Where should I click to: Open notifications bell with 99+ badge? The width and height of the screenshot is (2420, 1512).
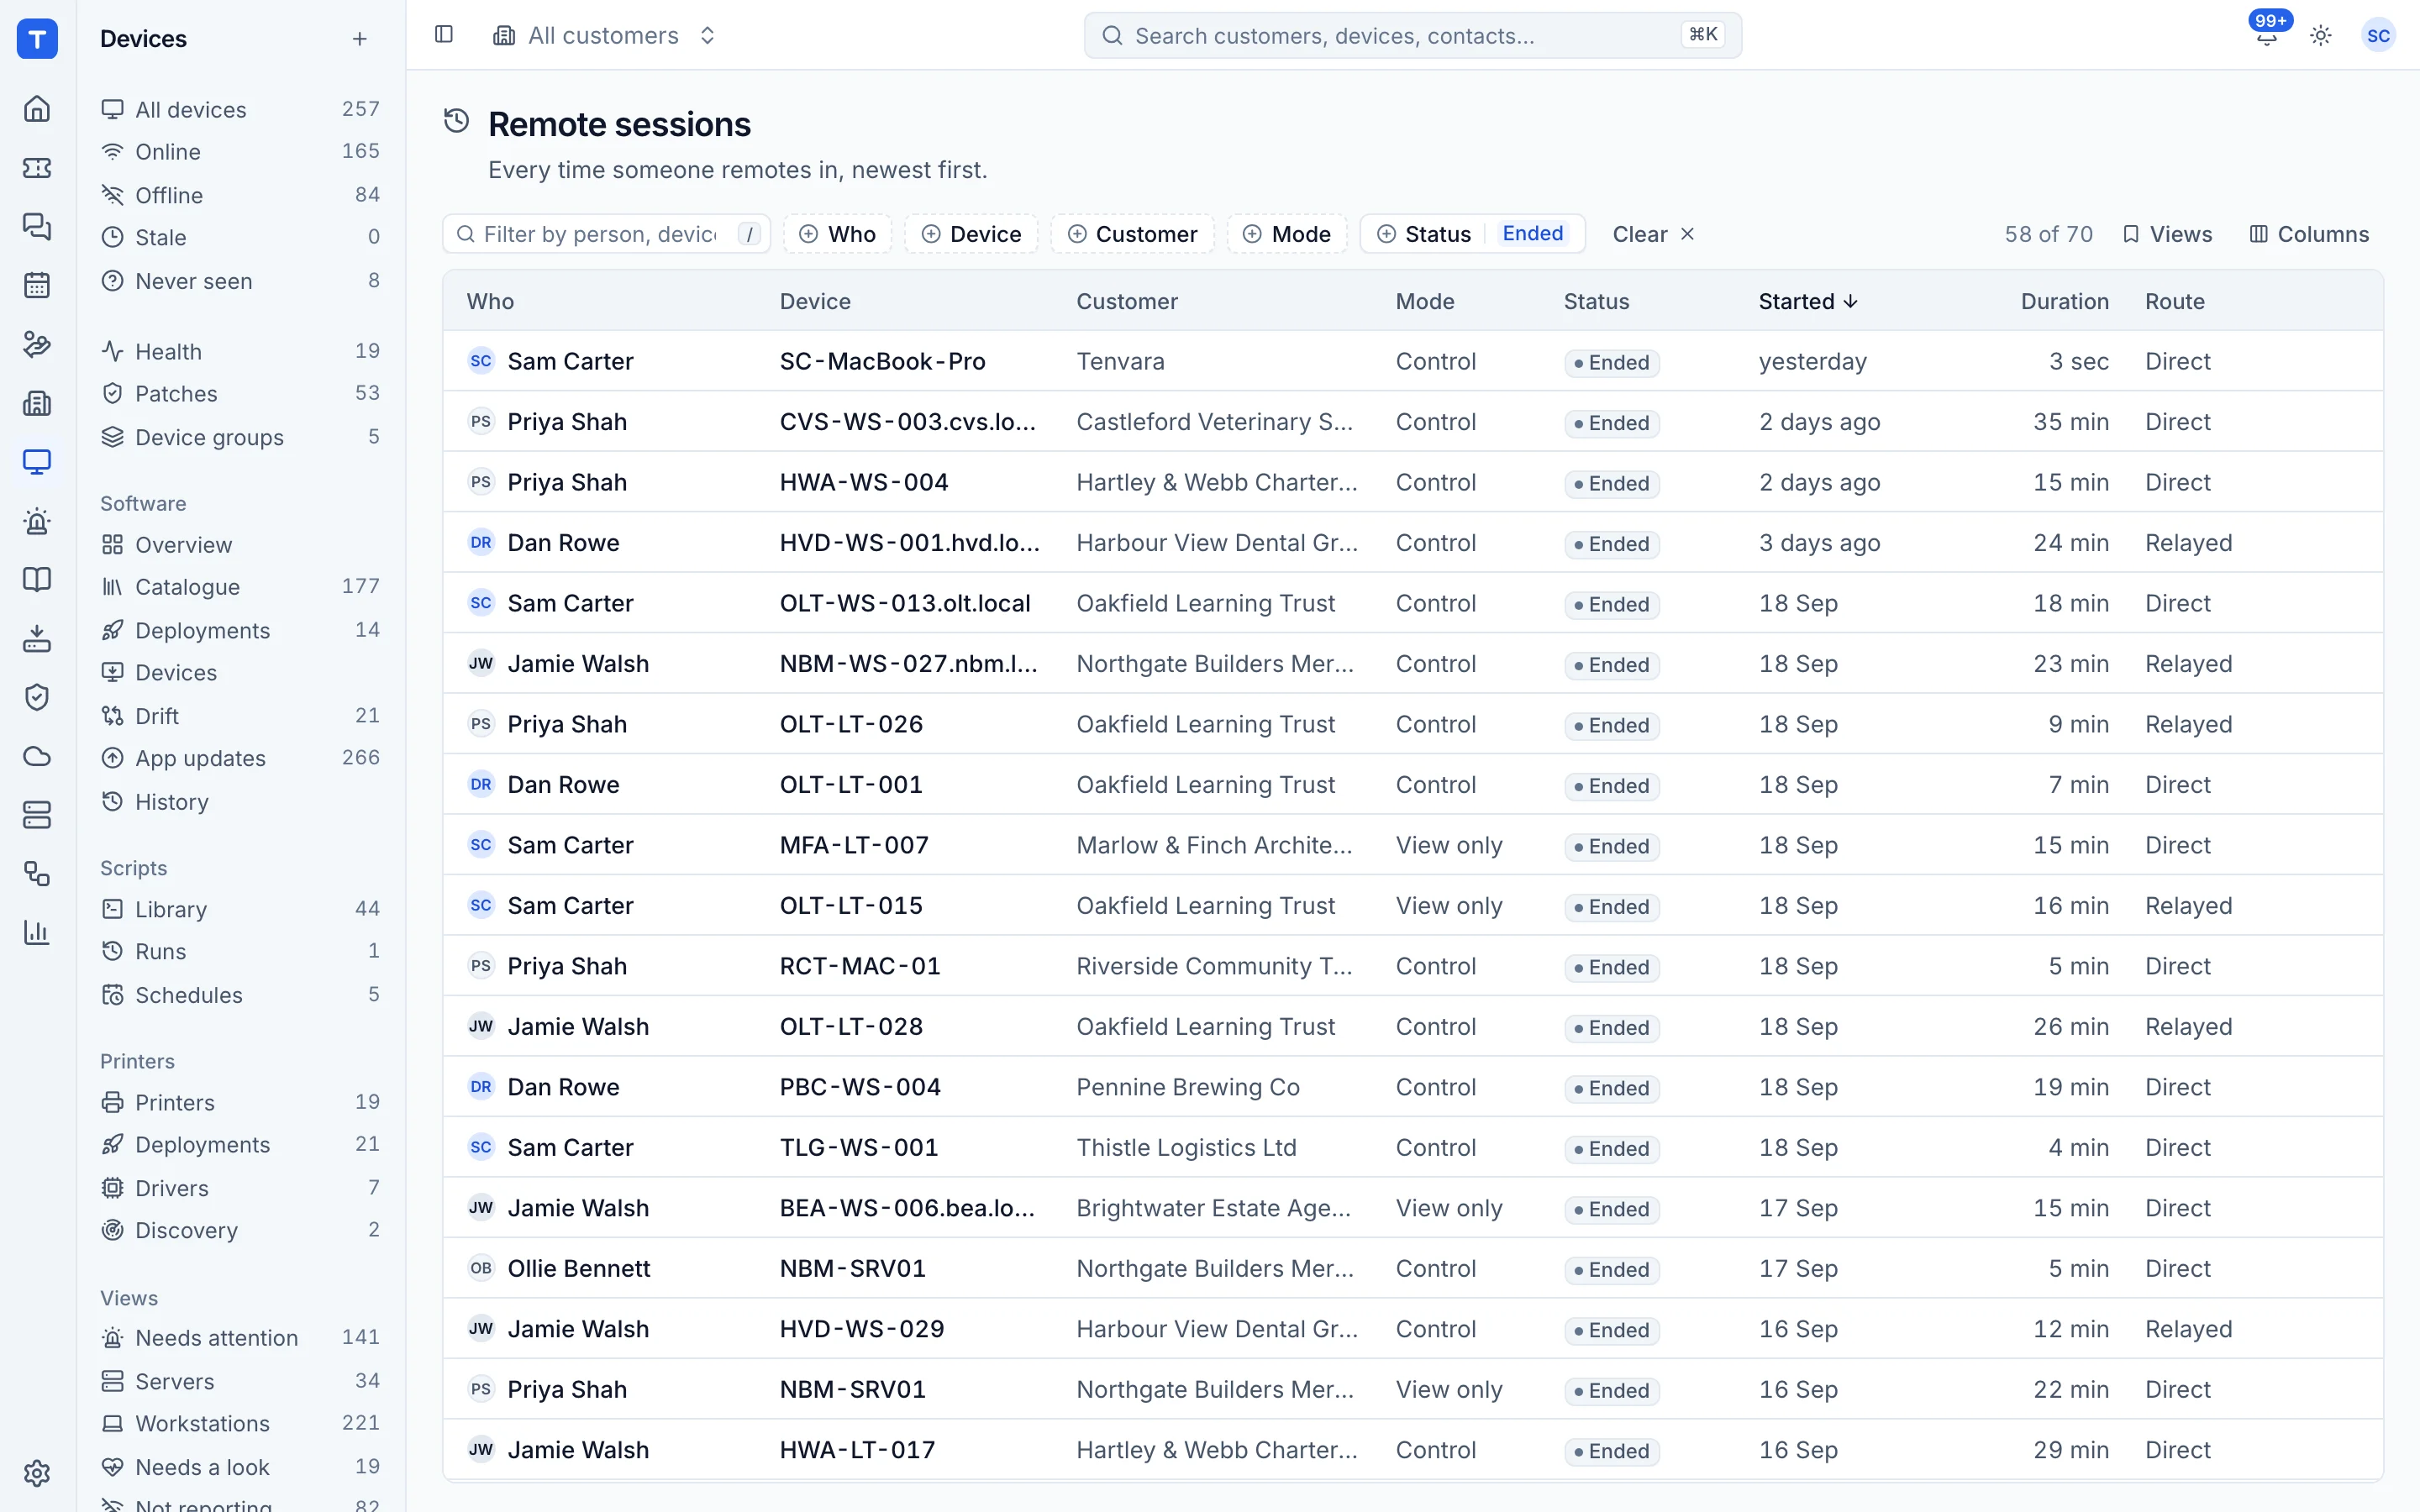[2267, 35]
